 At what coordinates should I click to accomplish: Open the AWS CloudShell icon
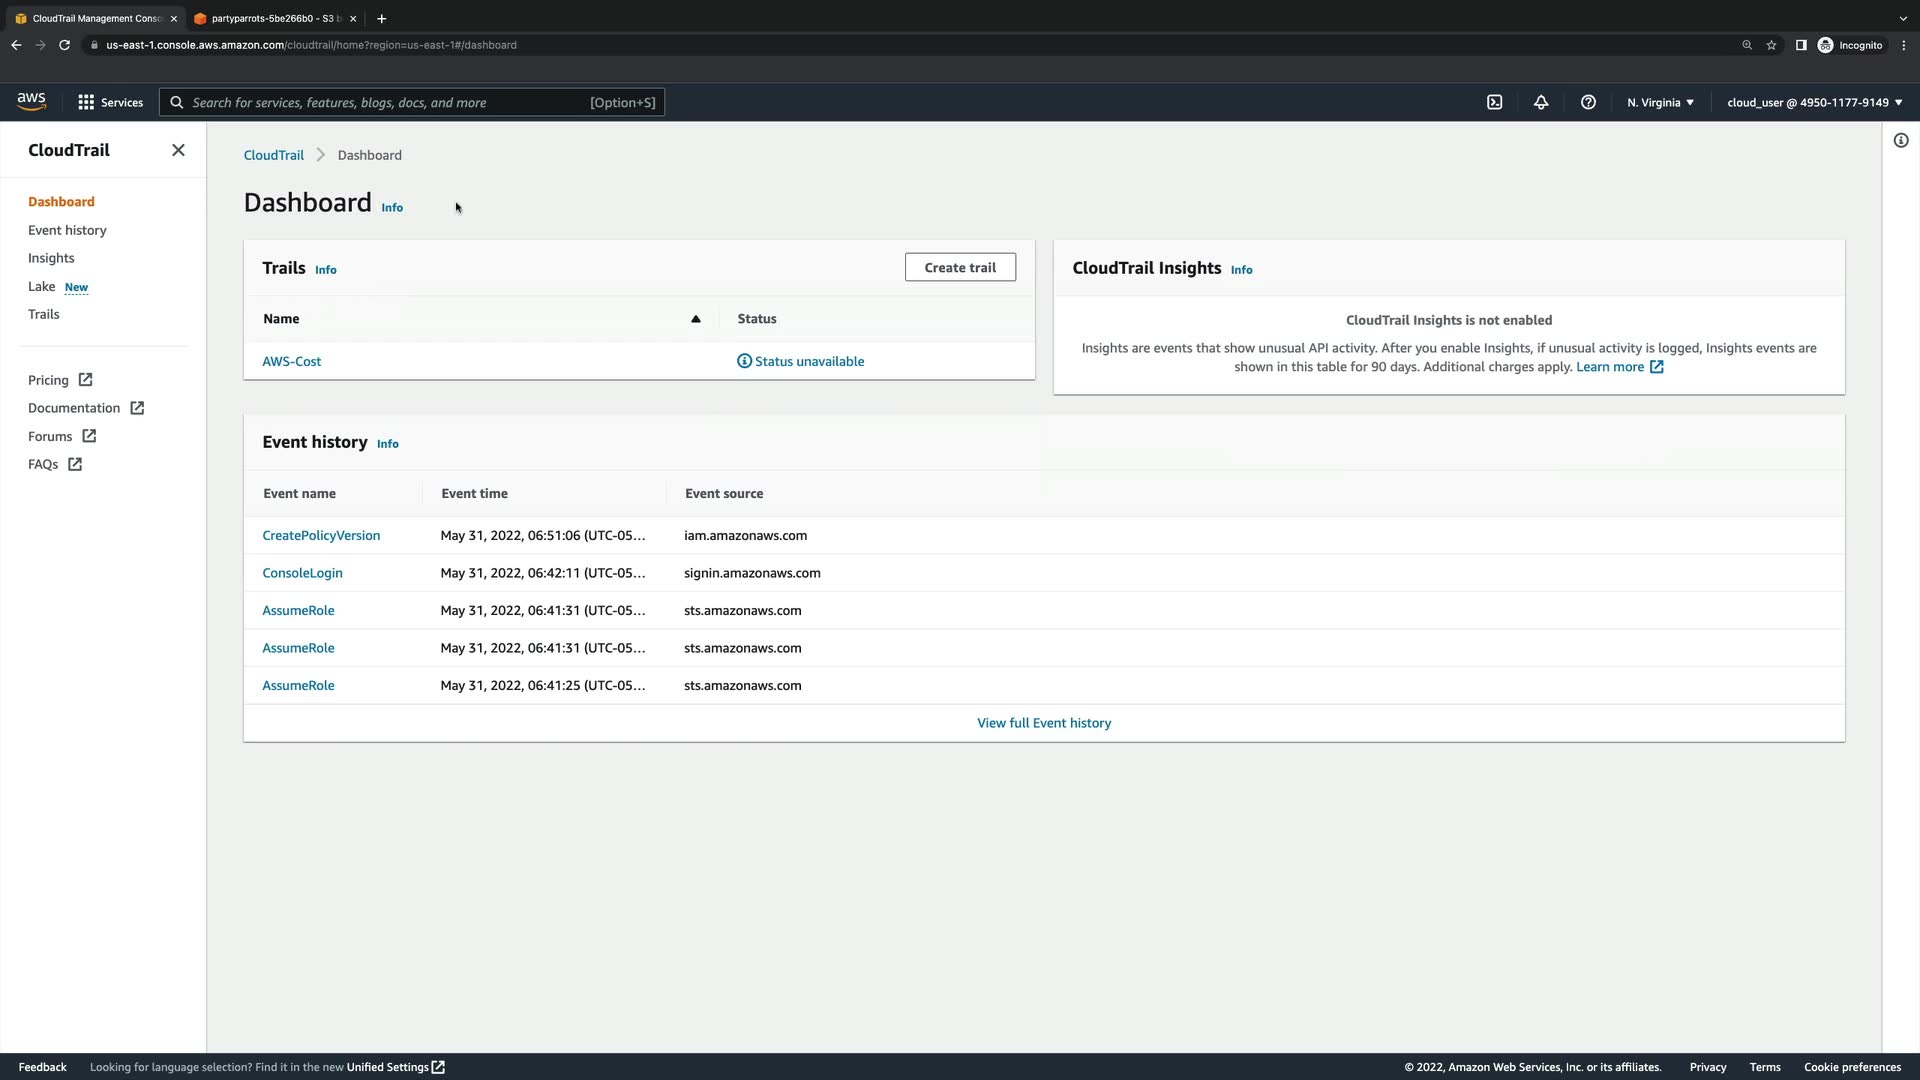click(x=1494, y=102)
